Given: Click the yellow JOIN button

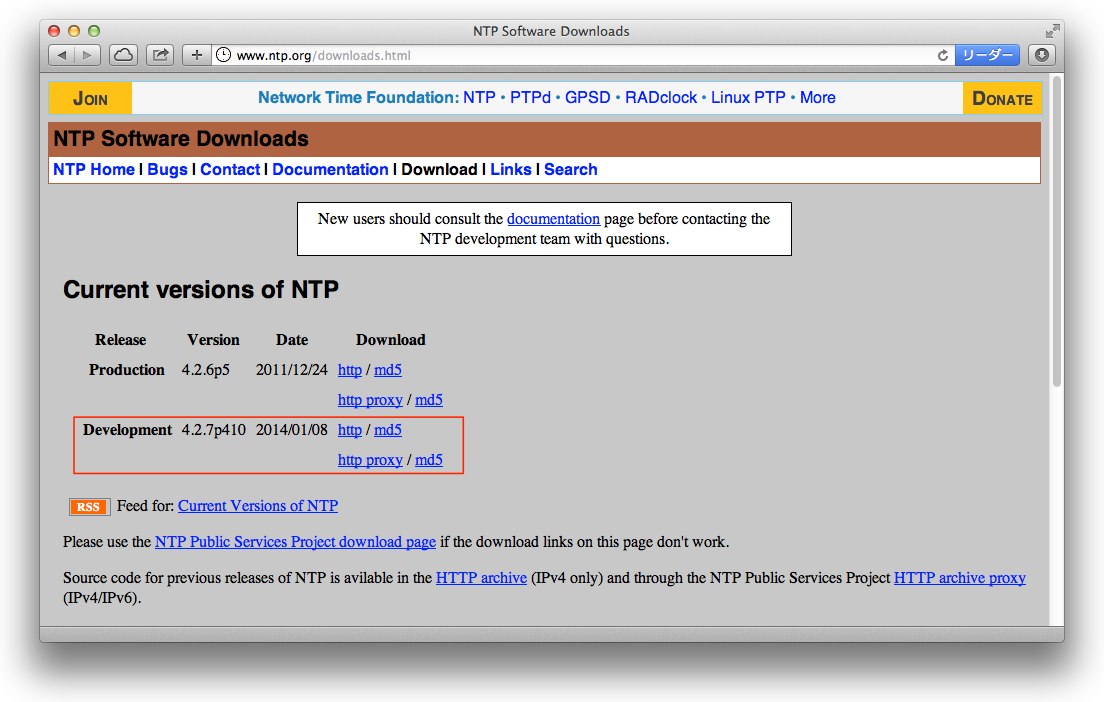Looking at the screenshot, I should click(x=90, y=98).
